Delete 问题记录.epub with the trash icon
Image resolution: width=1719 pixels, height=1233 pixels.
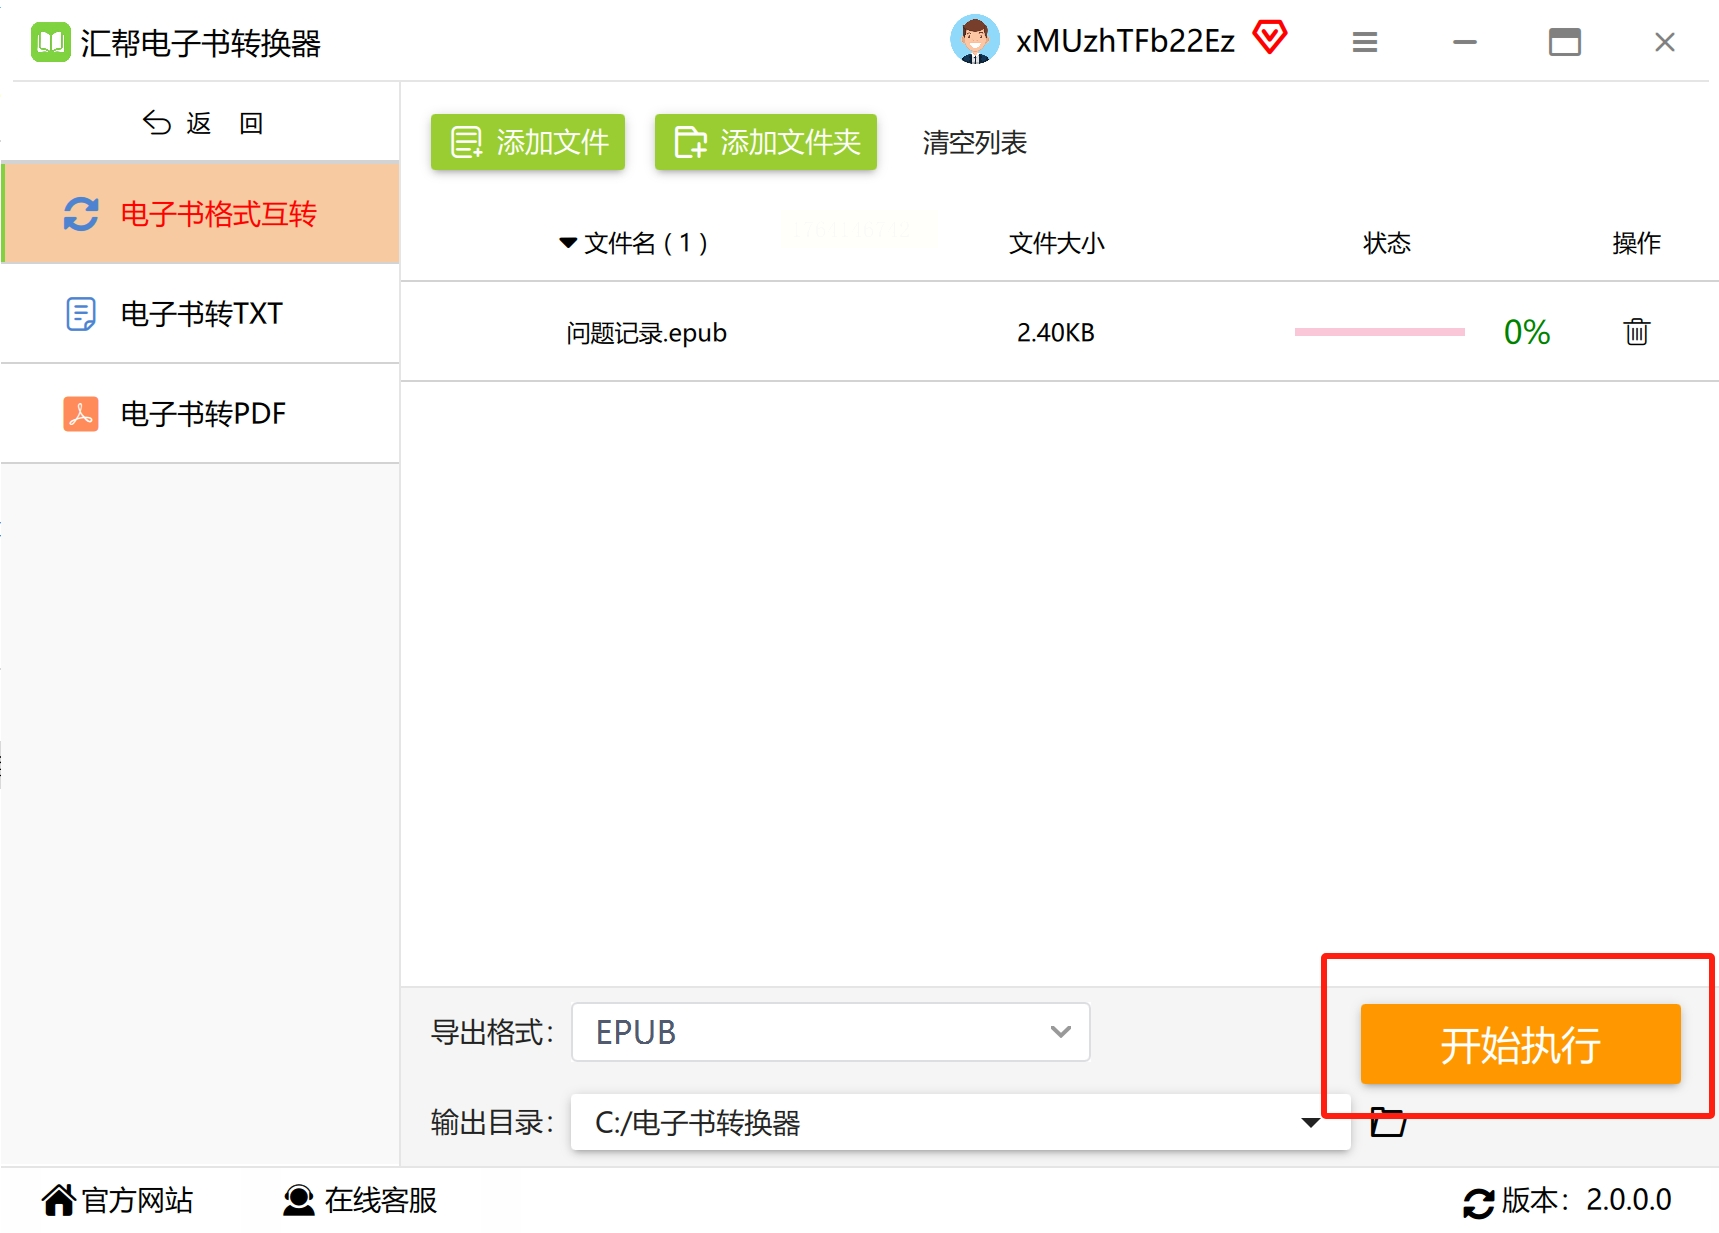click(1636, 332)
